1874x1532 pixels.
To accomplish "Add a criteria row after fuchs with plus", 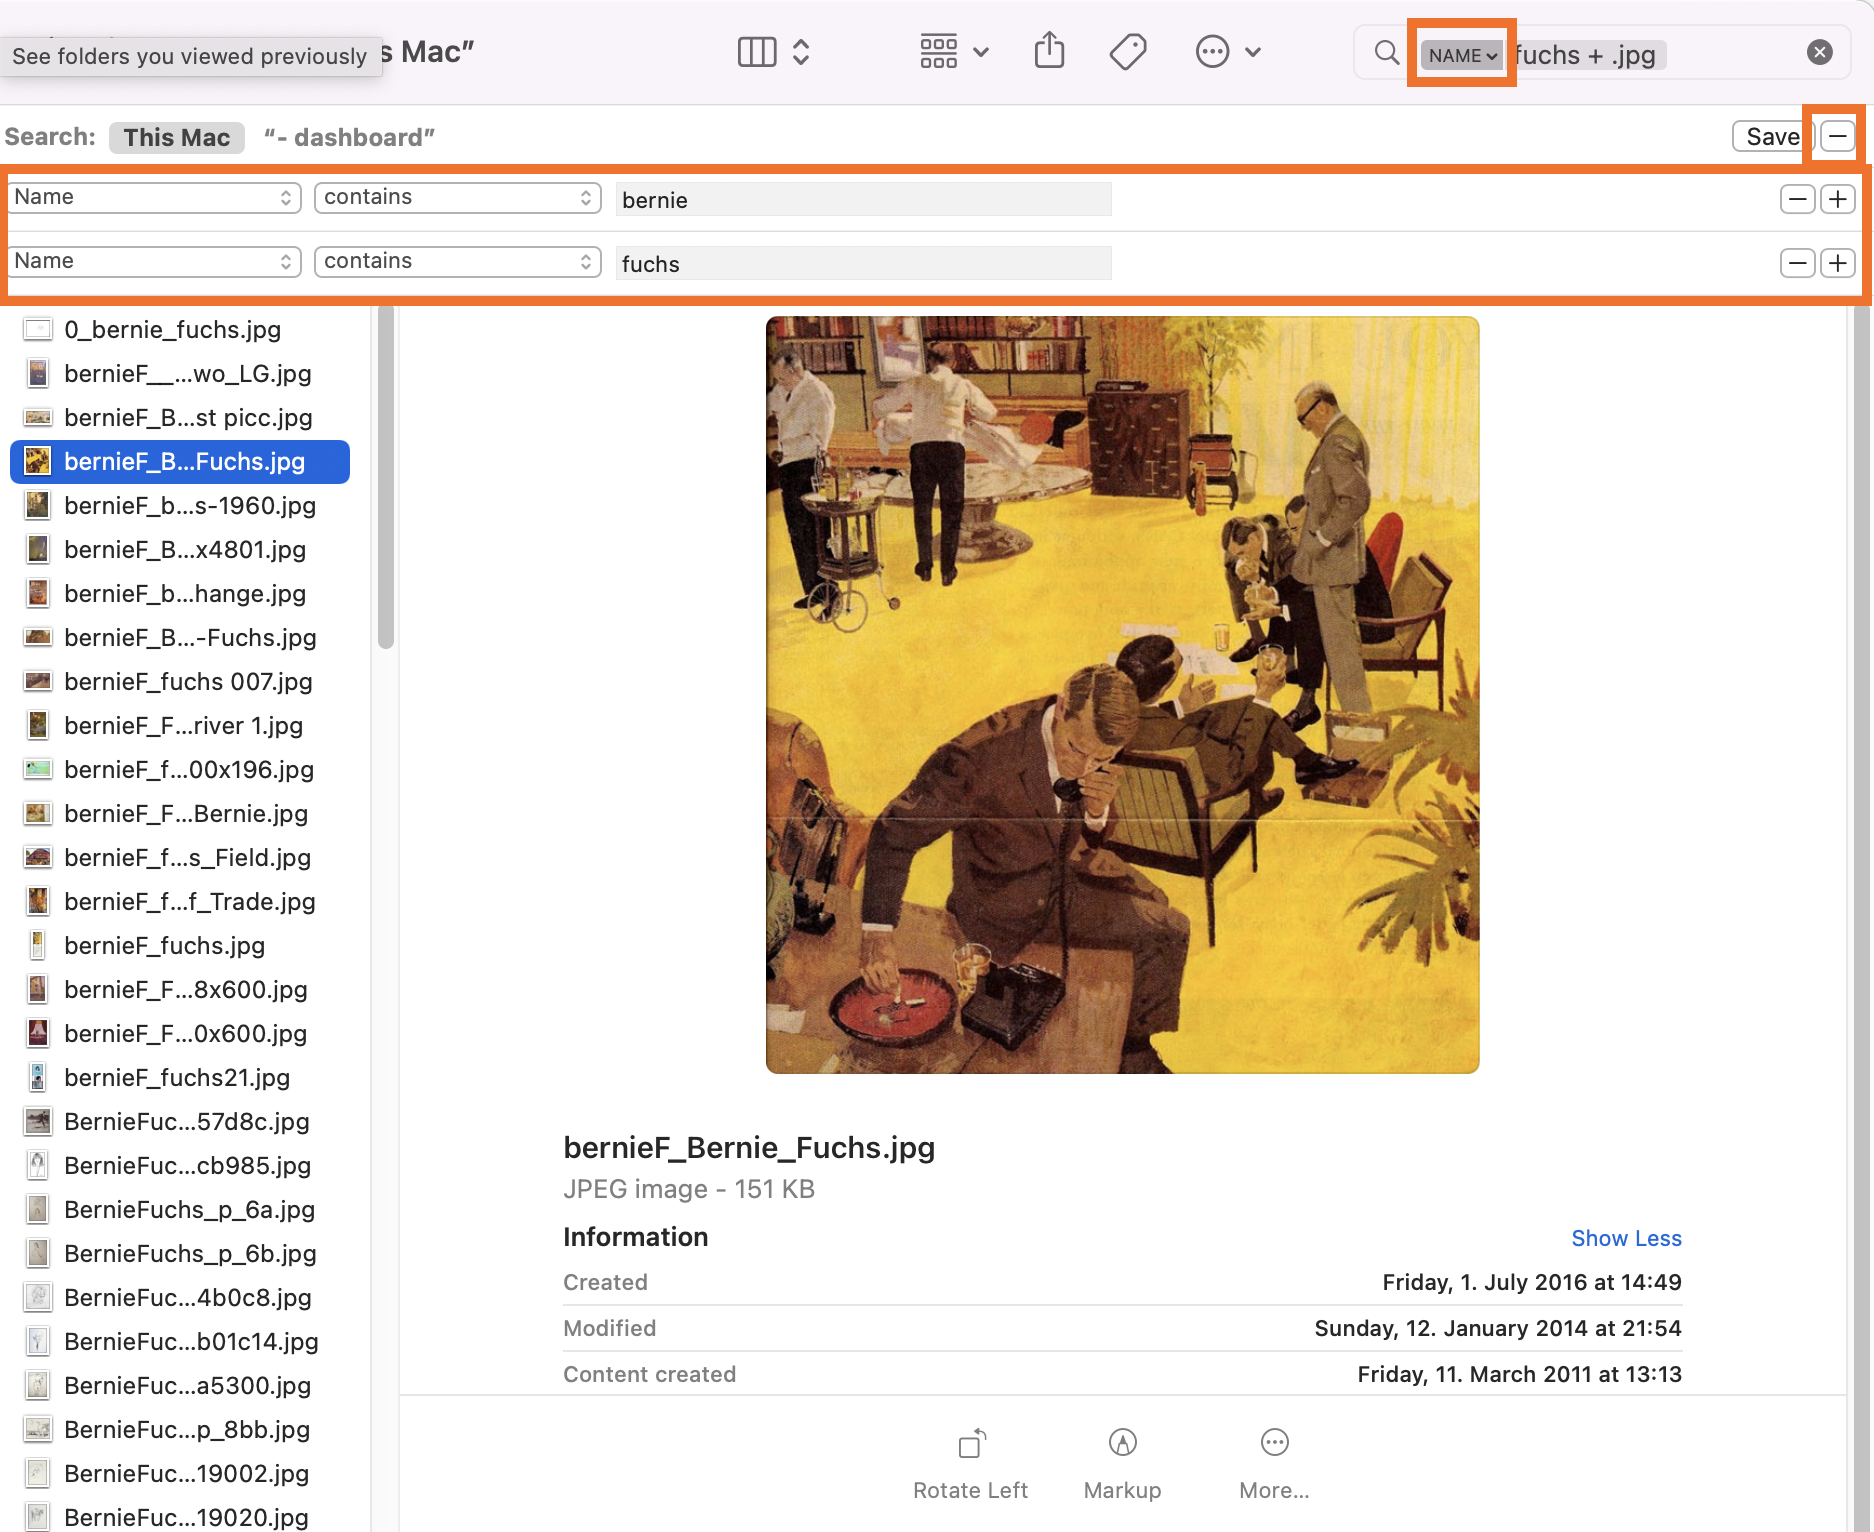I will click(1838, 263).
